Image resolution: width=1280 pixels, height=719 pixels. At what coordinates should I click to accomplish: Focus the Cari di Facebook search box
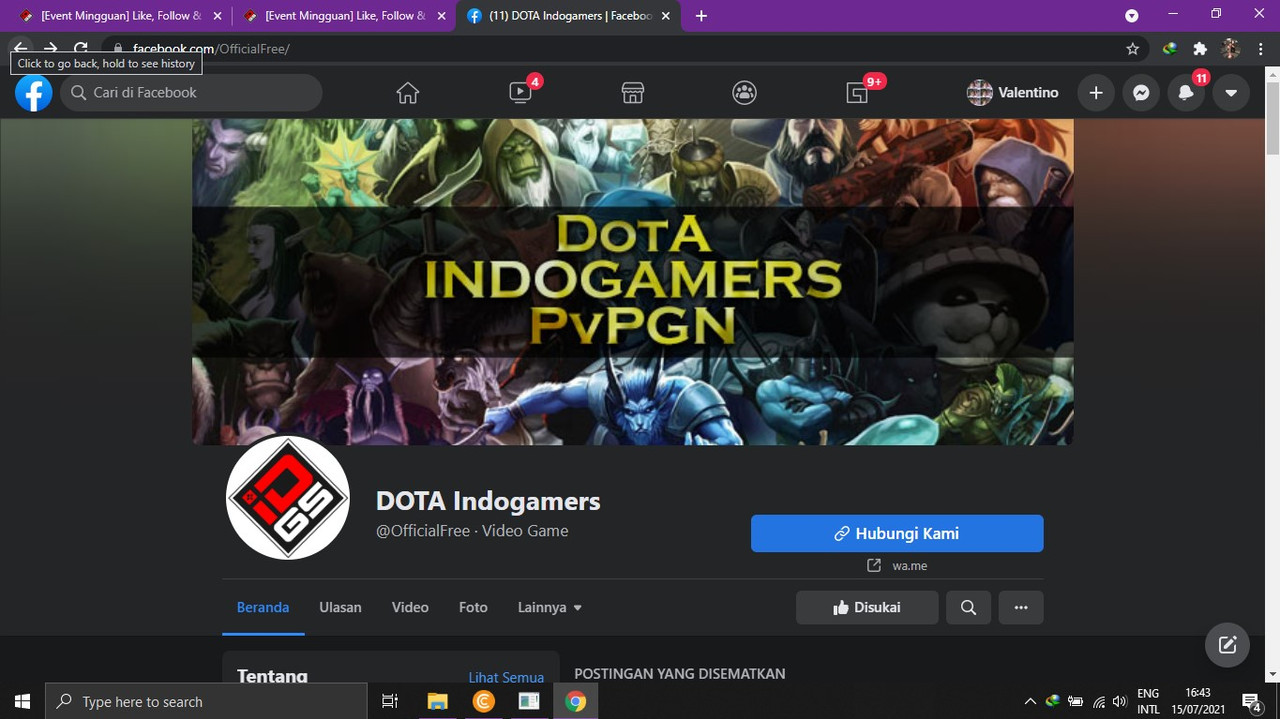pos(192,93)
